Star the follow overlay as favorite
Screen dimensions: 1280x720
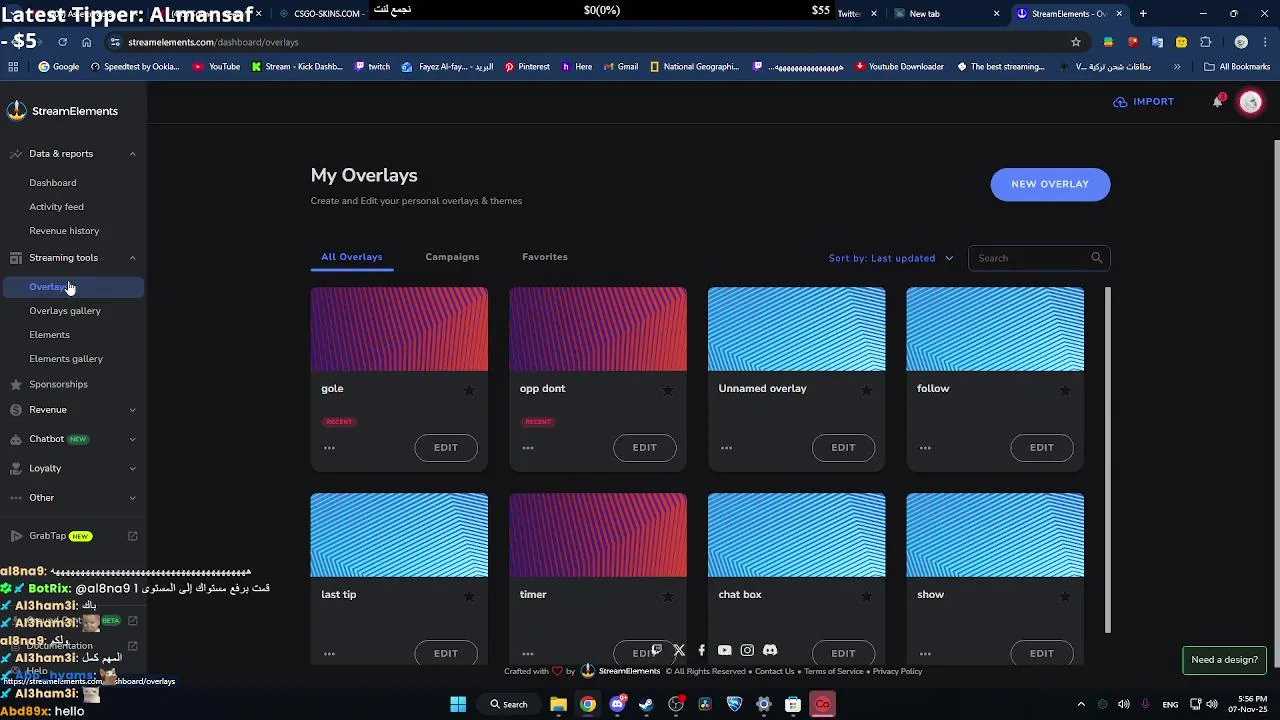point(1064,390)
